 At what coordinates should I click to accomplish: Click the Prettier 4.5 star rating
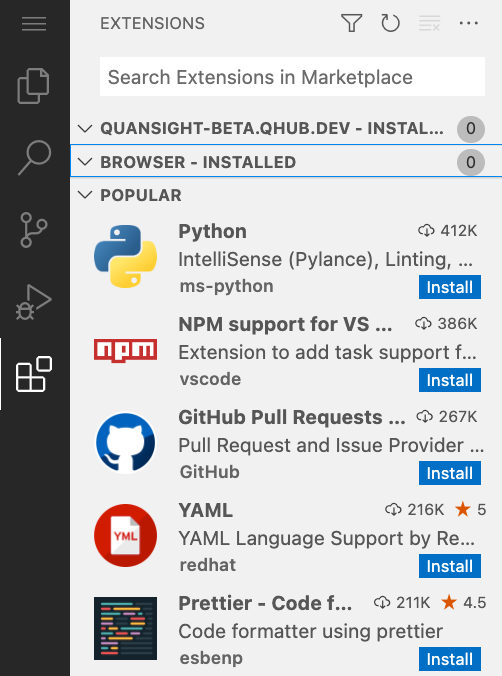pos(464,603)
